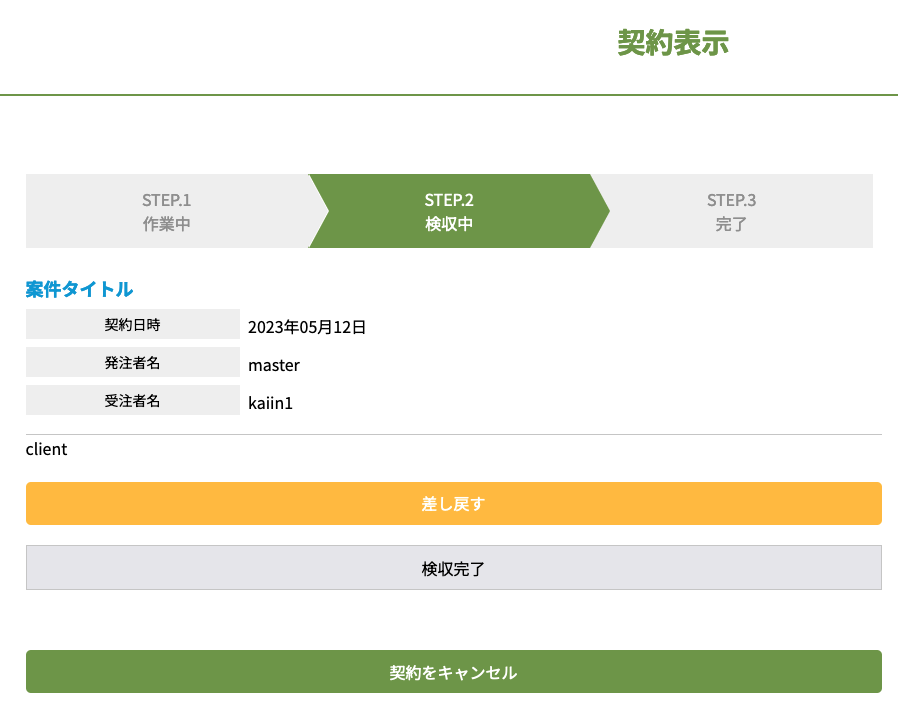
Task: Click the 完了 label under STEP.3
Action: pos(731,224)
